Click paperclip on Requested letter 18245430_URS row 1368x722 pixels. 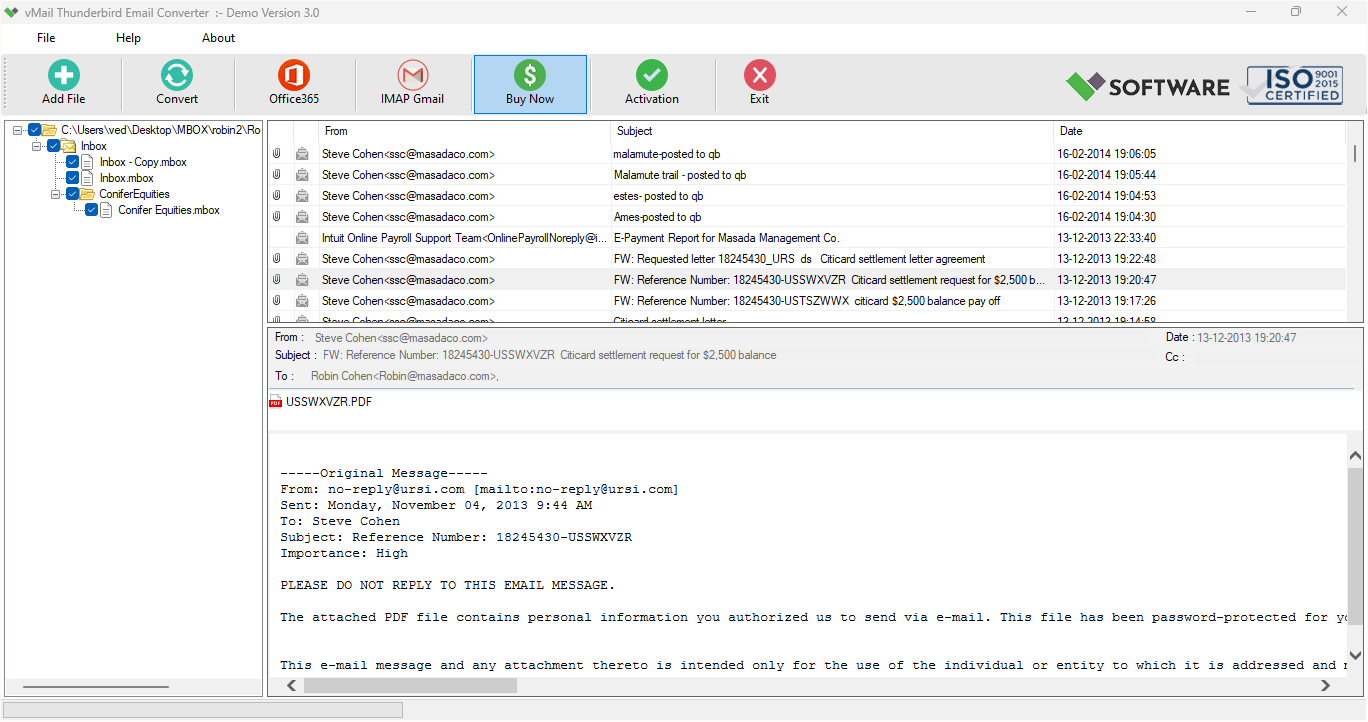pyautogui.click(x=277, y=259)
